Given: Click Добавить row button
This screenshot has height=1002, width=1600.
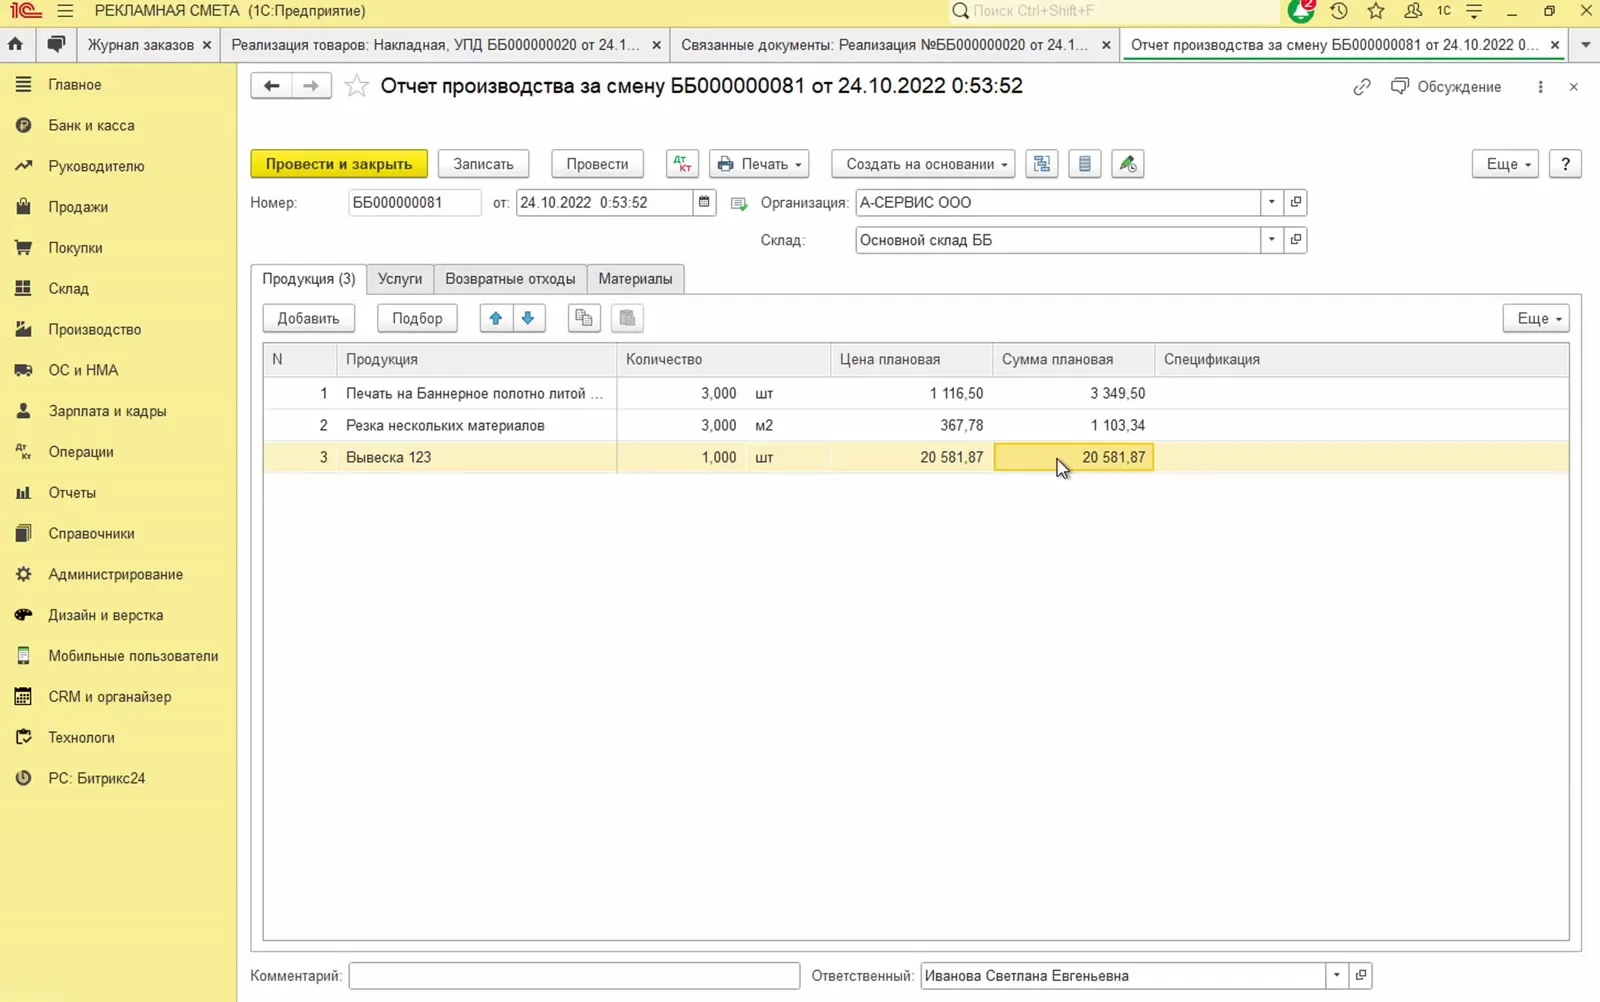Looking at the screenshot, I should pos(309,318).
